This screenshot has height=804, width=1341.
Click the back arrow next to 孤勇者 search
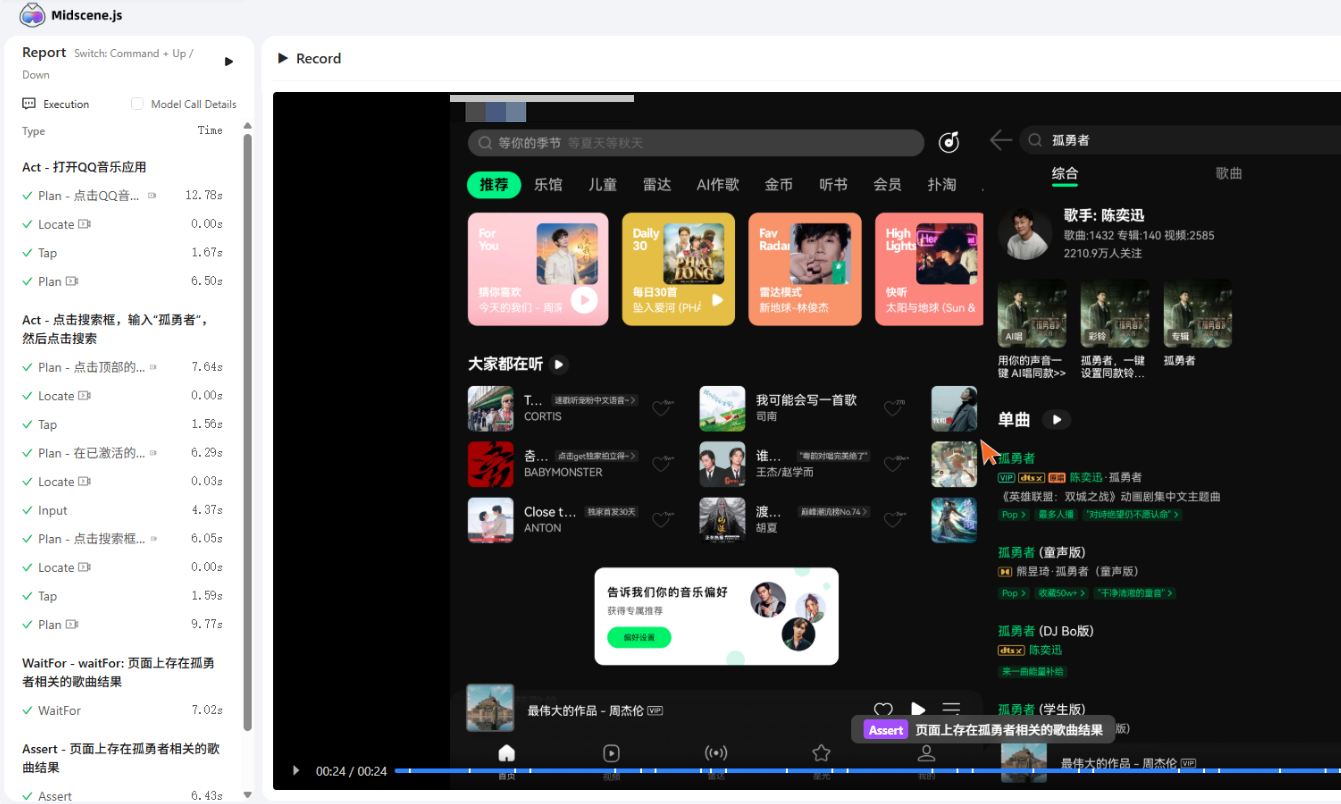click(x=1000, y=140)
